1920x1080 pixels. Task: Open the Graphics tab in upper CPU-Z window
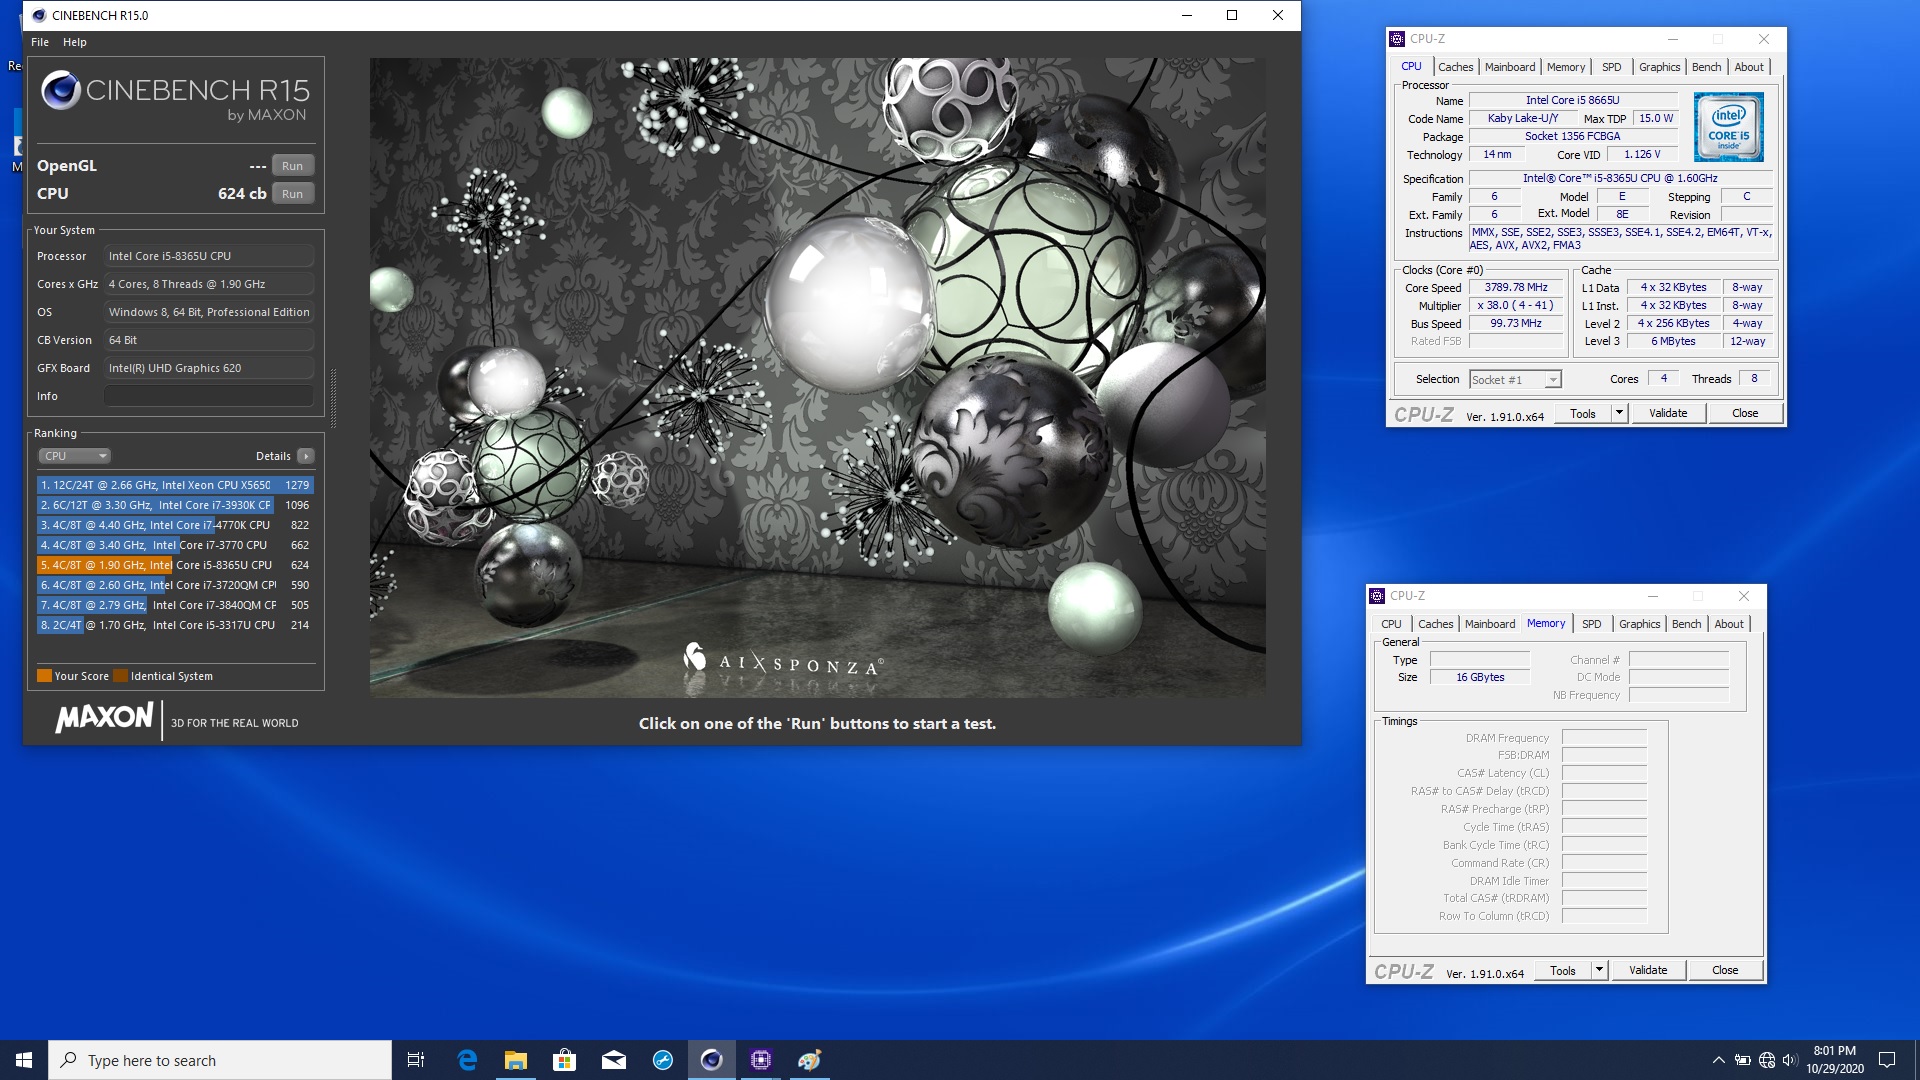1659,67
